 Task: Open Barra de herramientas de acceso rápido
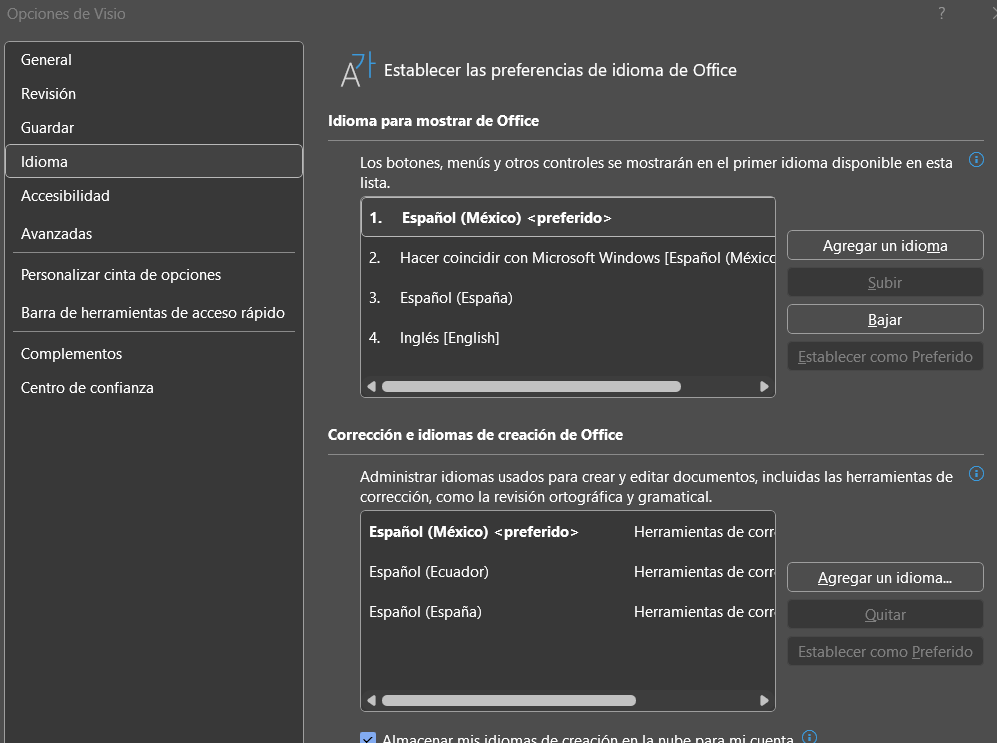pos(153,313)
